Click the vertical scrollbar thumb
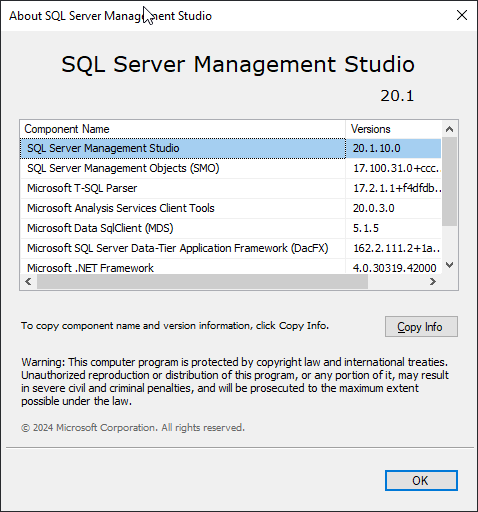Screen dimensions: 478x512 click(x=450, y=181)
